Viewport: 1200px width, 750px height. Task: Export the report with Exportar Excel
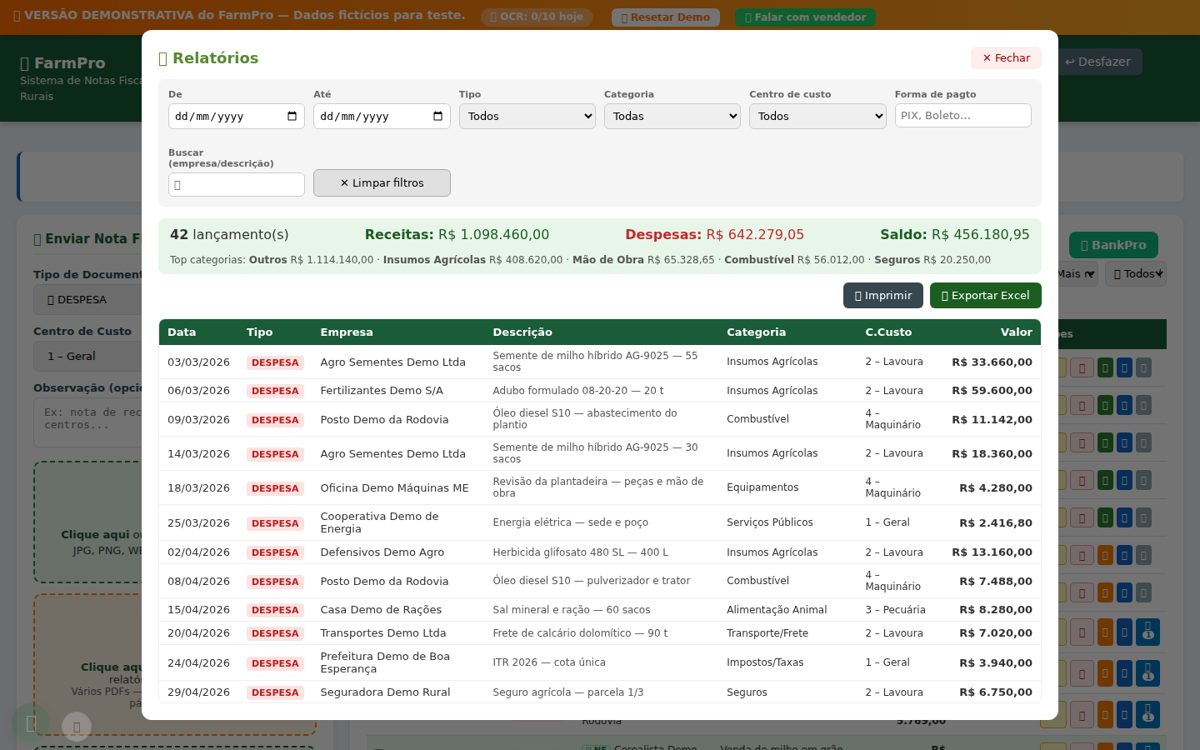coord(986,295)
